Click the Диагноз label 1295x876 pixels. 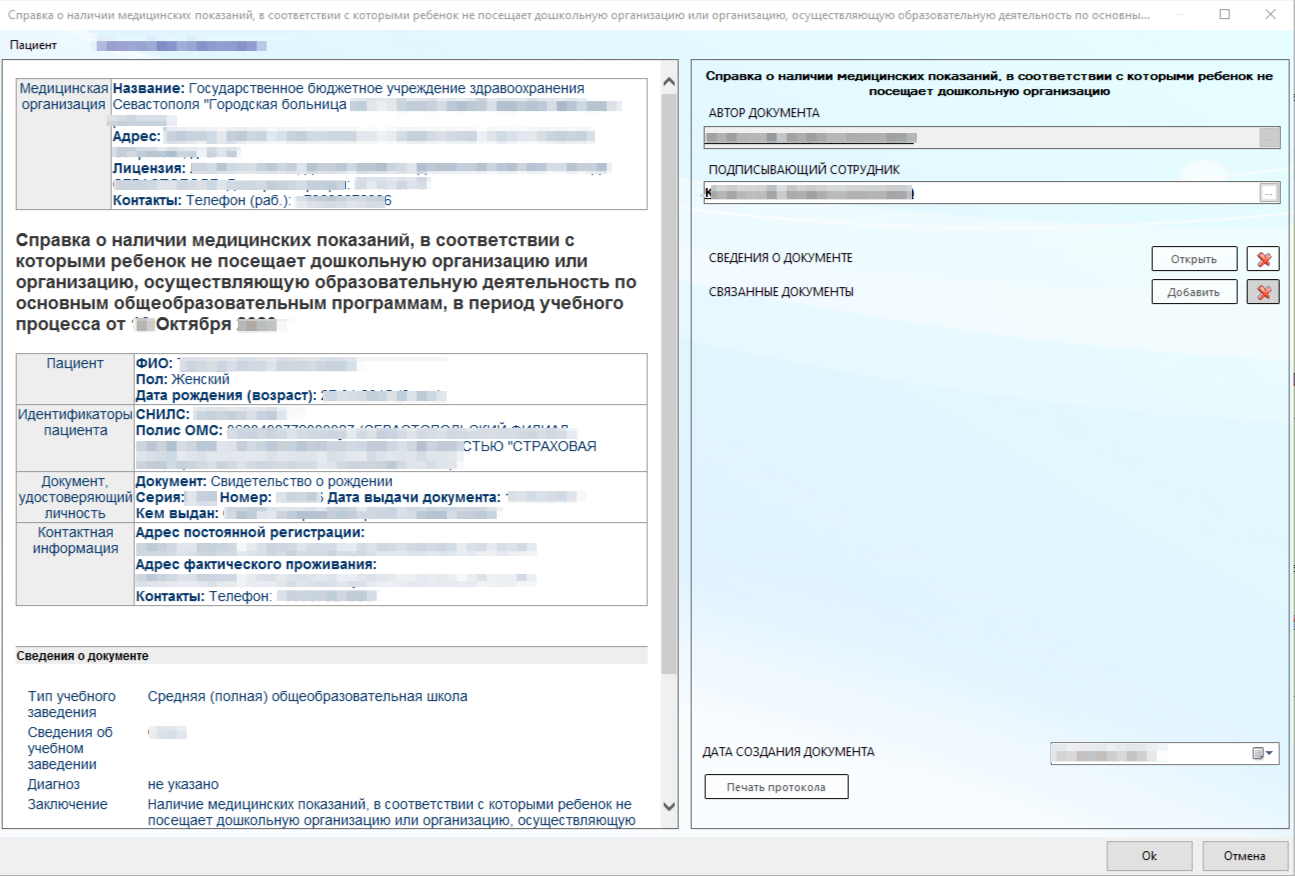[54, 784]
